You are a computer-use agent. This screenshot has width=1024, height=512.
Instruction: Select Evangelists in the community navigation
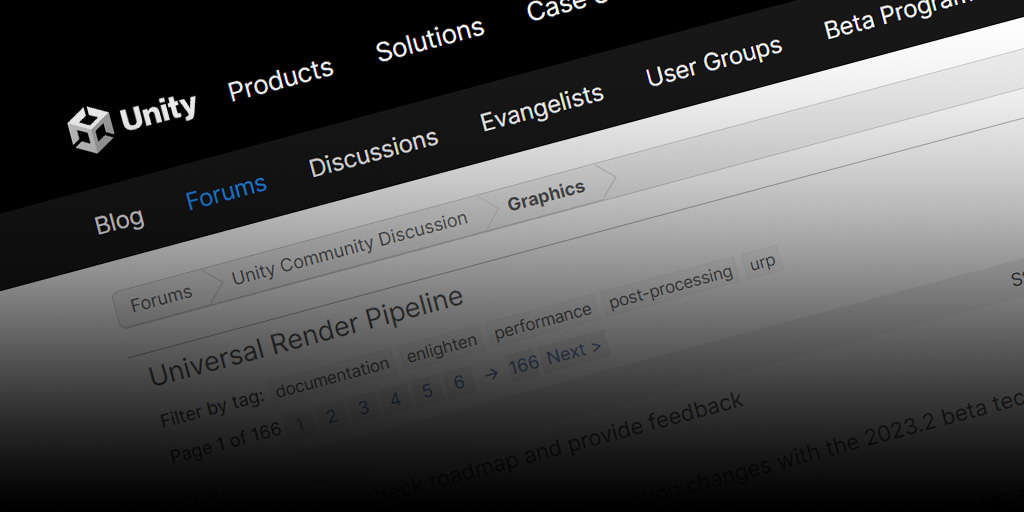click(x=541, y=108)
